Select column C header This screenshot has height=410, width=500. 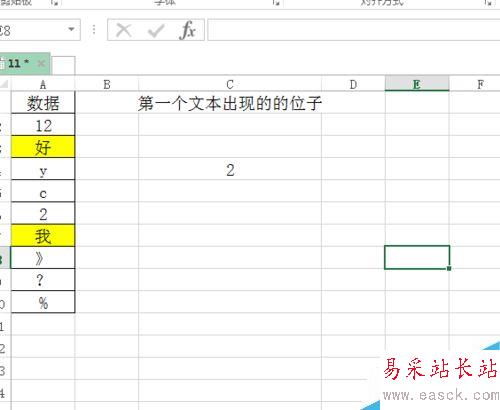coord(230,84)
